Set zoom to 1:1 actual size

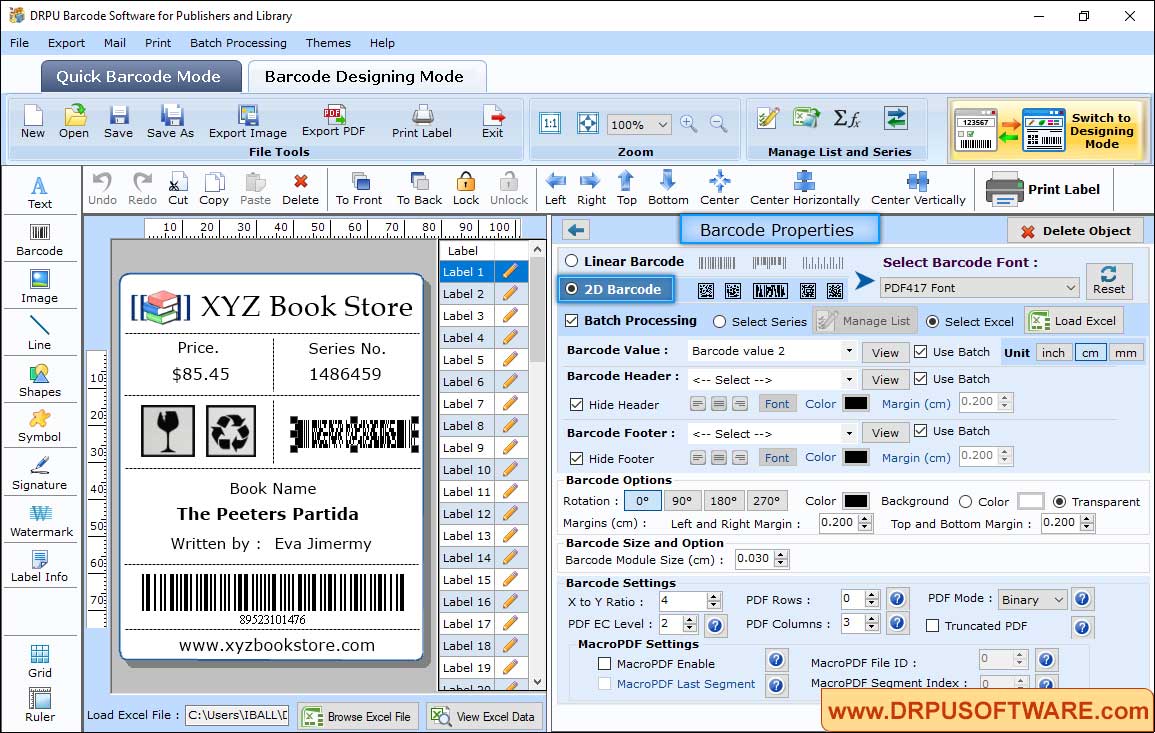pyautogui.click(x=550, y=123)
